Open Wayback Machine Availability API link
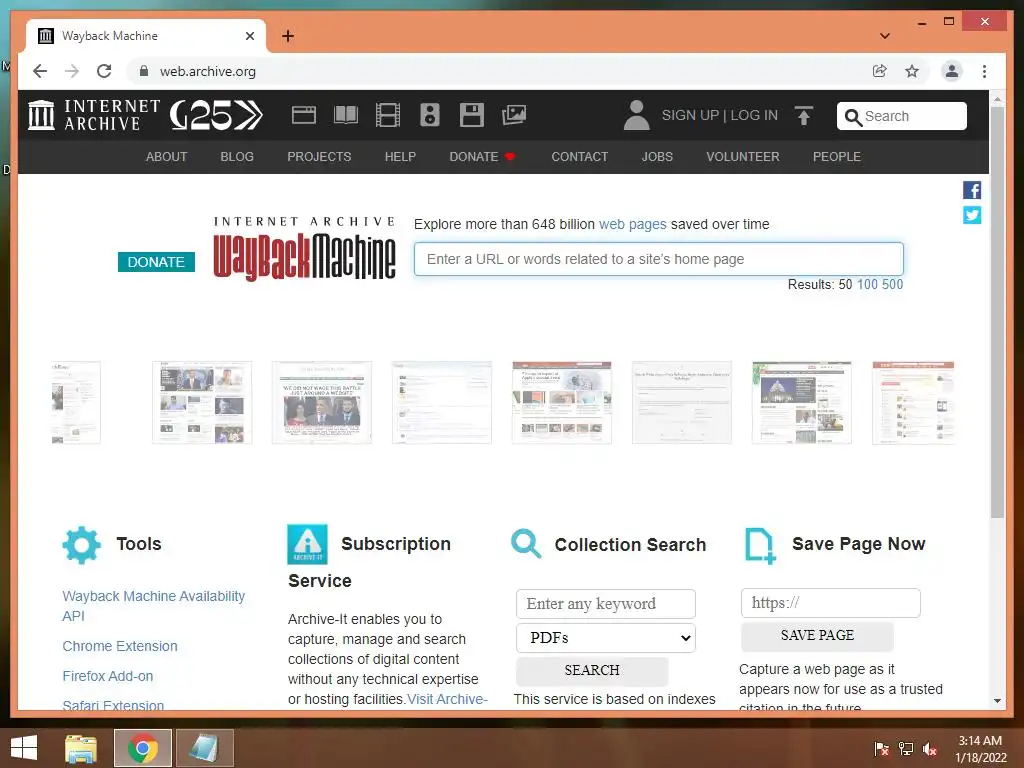Screen dimensions: 1024x768 pos(153,606)
